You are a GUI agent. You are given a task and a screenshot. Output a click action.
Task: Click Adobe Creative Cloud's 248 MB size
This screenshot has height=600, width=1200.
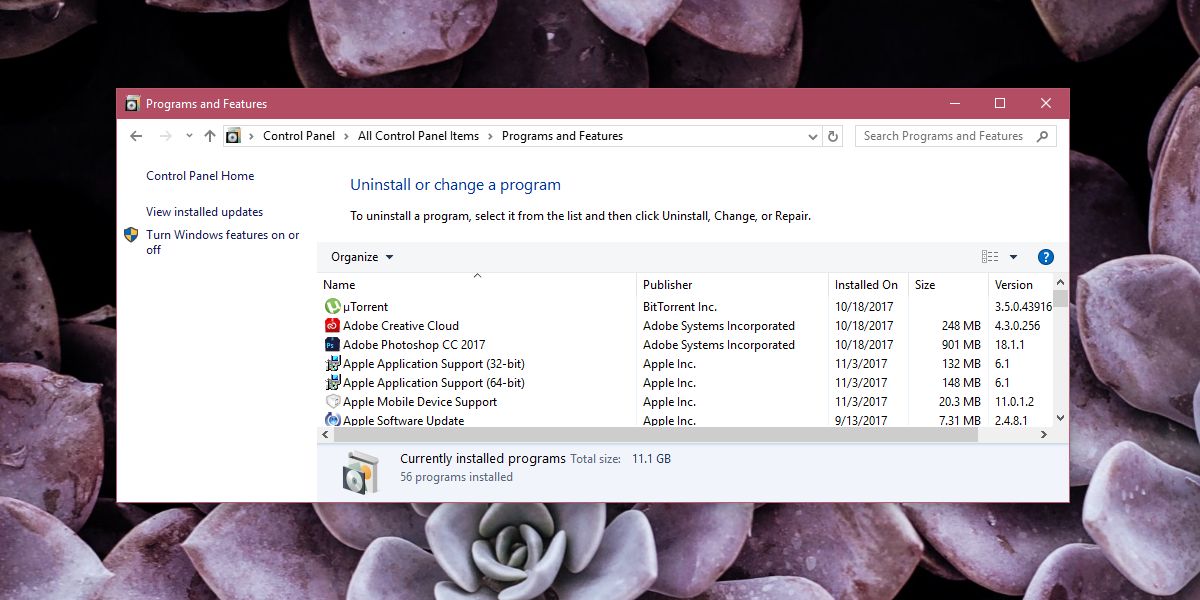pyautogui.click(x=961, y=326)
